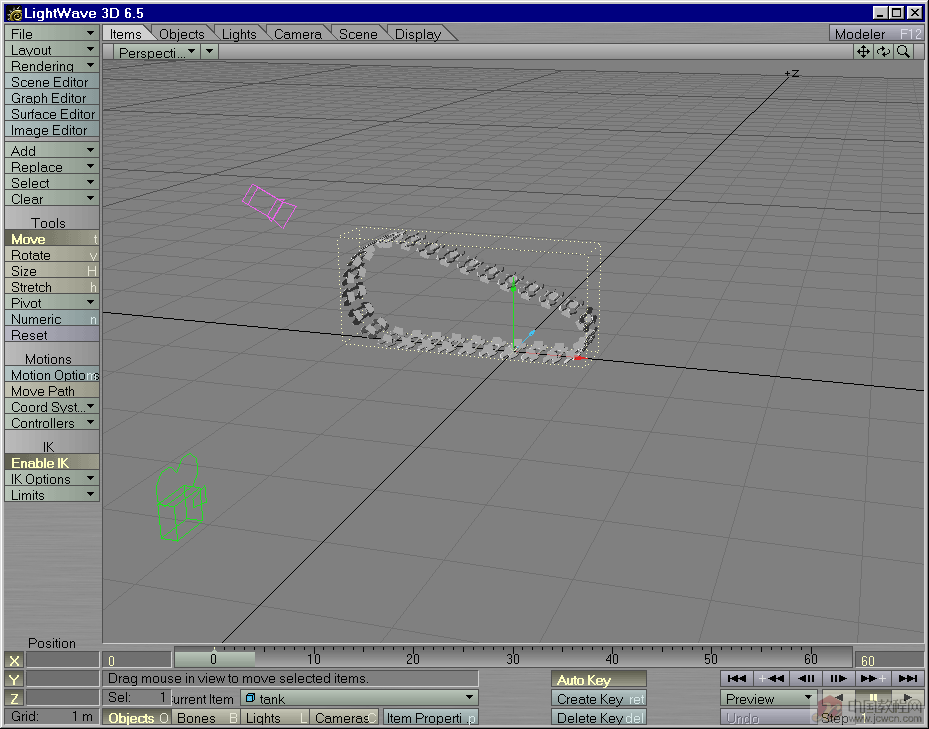Switch edit mode to Bones
This screenshot has width=929, height=729.
tap(205, 718)
